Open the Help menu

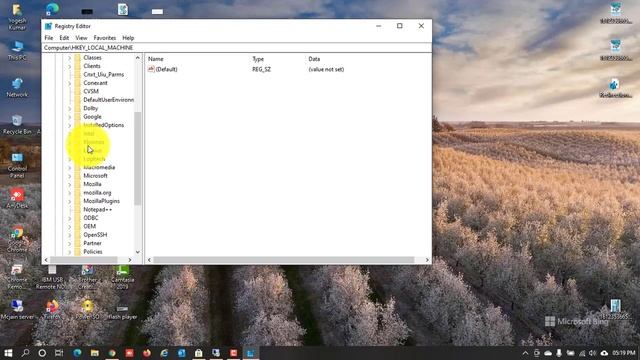click(128, 38)
